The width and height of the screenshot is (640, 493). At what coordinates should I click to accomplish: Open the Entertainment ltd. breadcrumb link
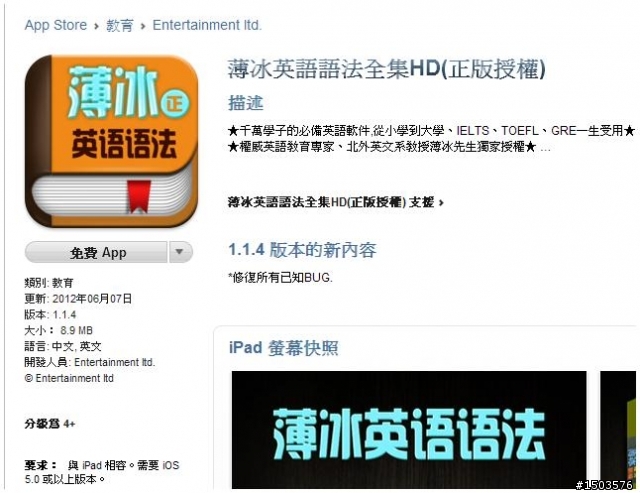point(207,25)
